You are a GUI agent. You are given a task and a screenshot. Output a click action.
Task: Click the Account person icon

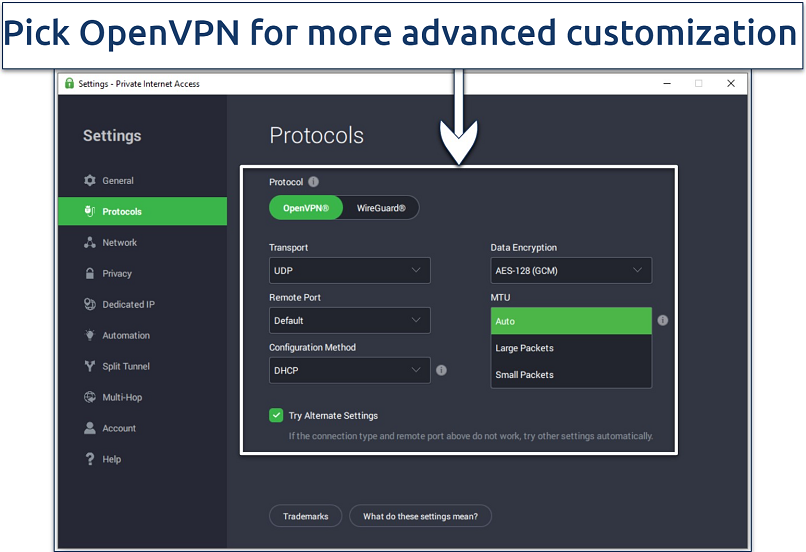pos(89,428)
